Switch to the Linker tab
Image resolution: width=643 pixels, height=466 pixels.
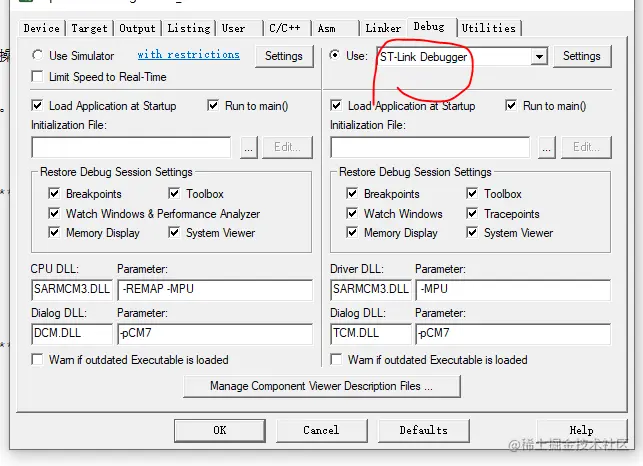point(383,28)
